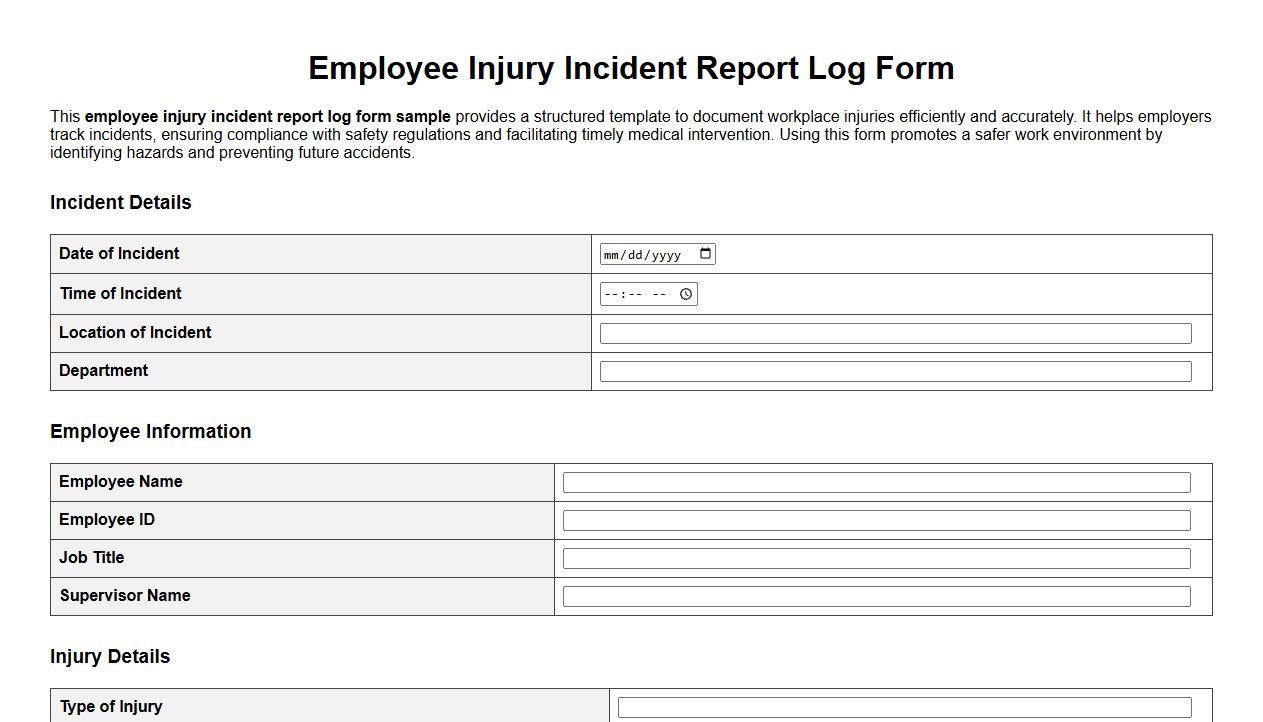Screen dimensions: 1263x722
Task: Click the Employee Name text field
Action: (x=876, y=481)
